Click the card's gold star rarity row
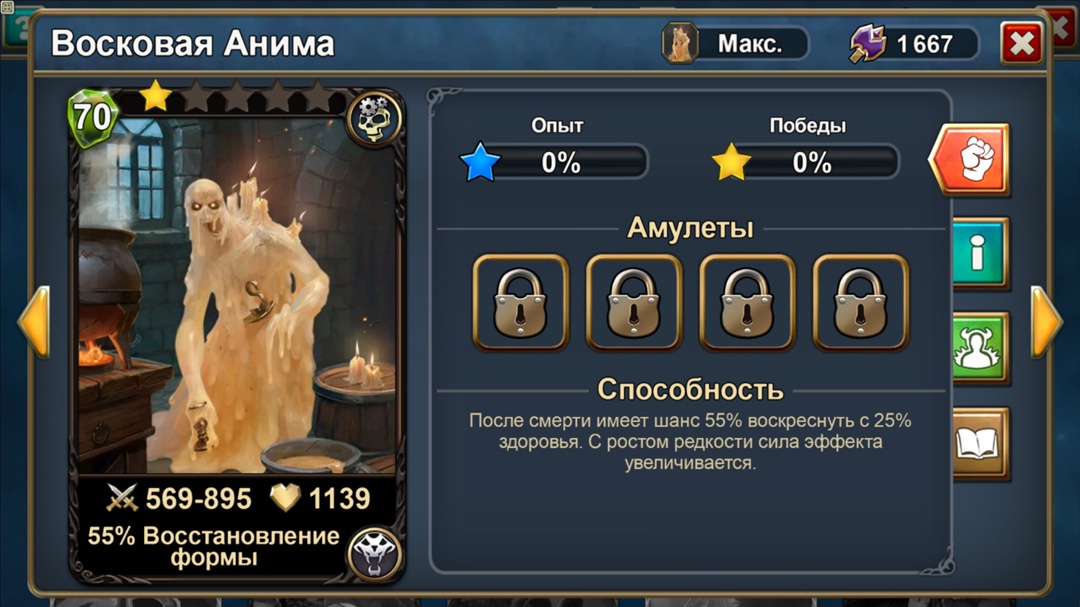This screenshot has height=607, width=1080. pos(236,96)
